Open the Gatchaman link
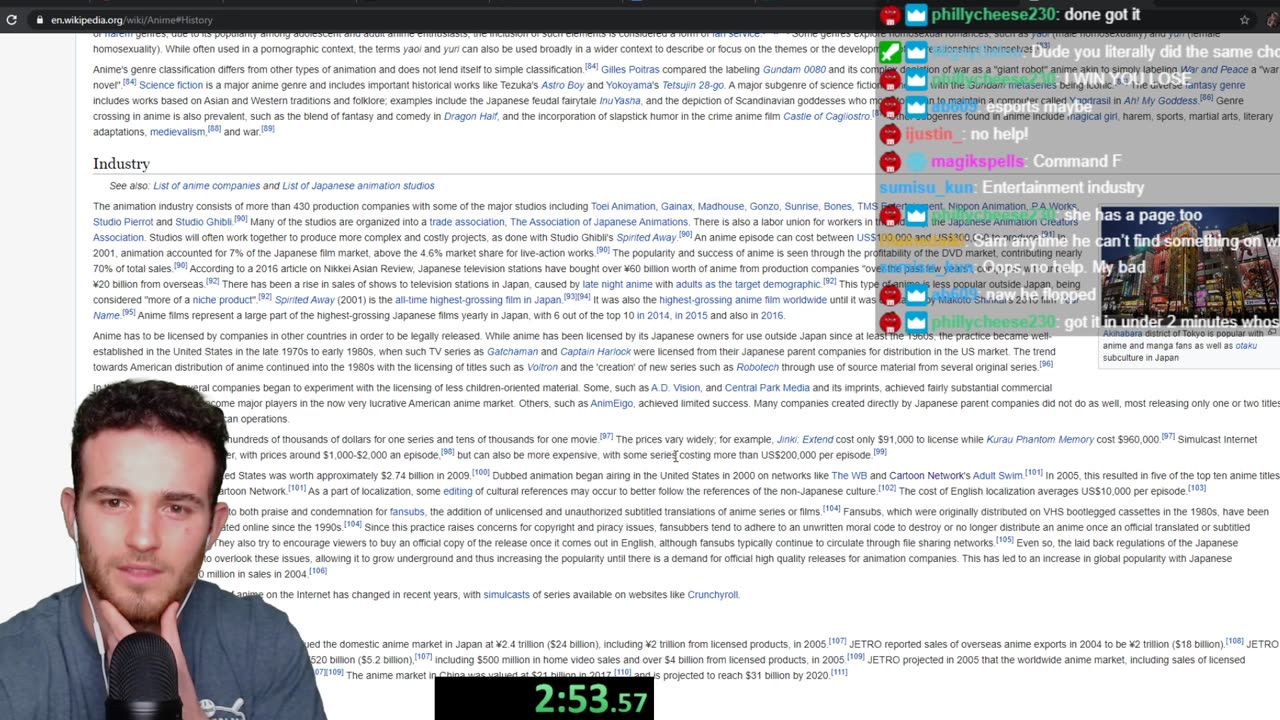 tap(512, 352)
